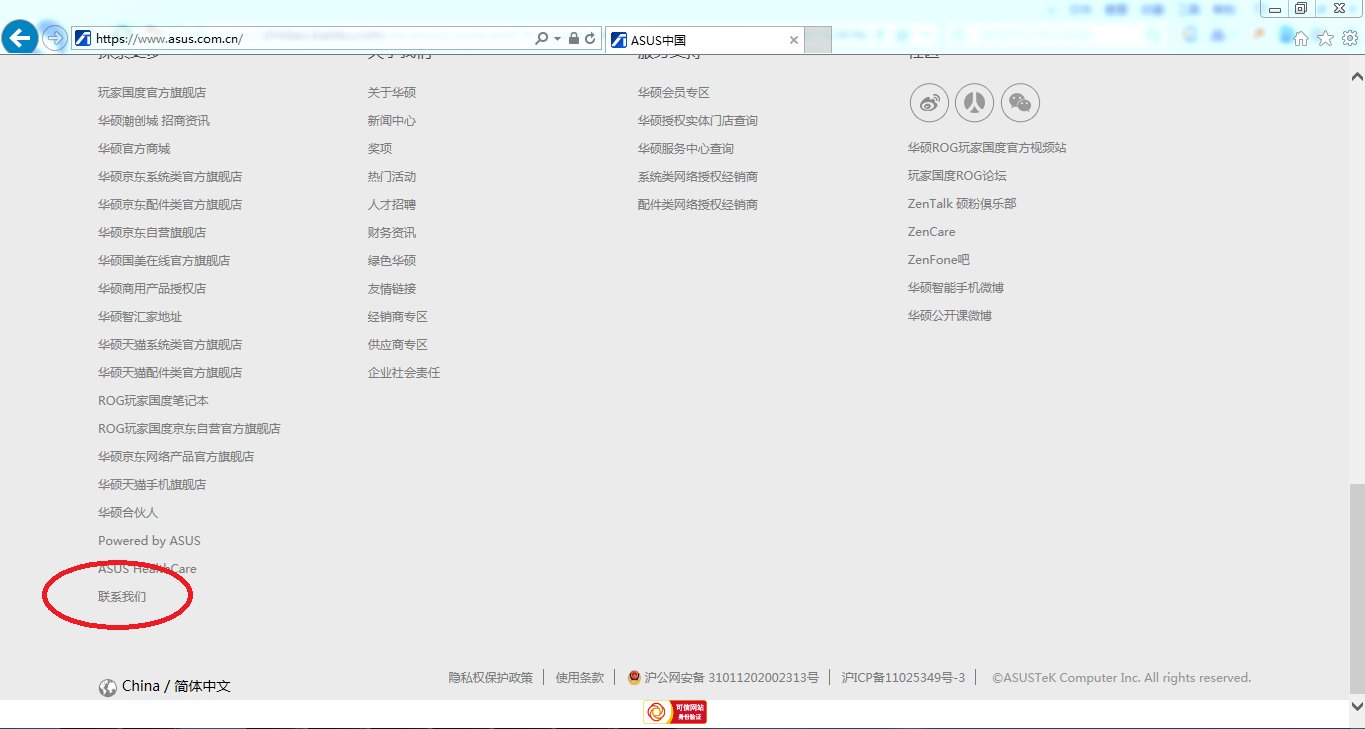Click the security lock icon in address bar
The image size is (1365, 729).
(x=573, y=36)
